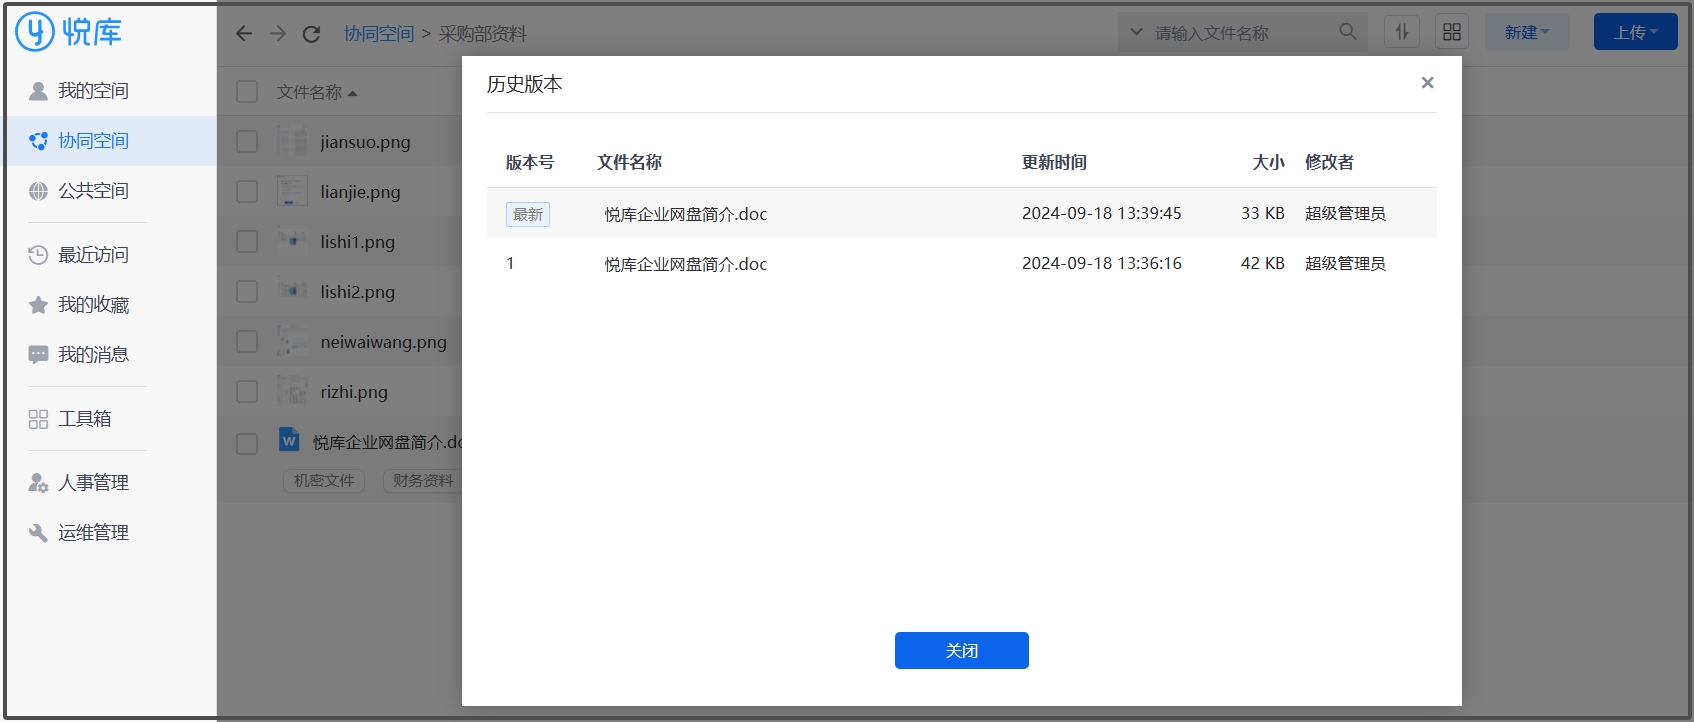Click the Word icon of the doc file
This screenshot has width=1694, height=722.
(x=289, y=440)
